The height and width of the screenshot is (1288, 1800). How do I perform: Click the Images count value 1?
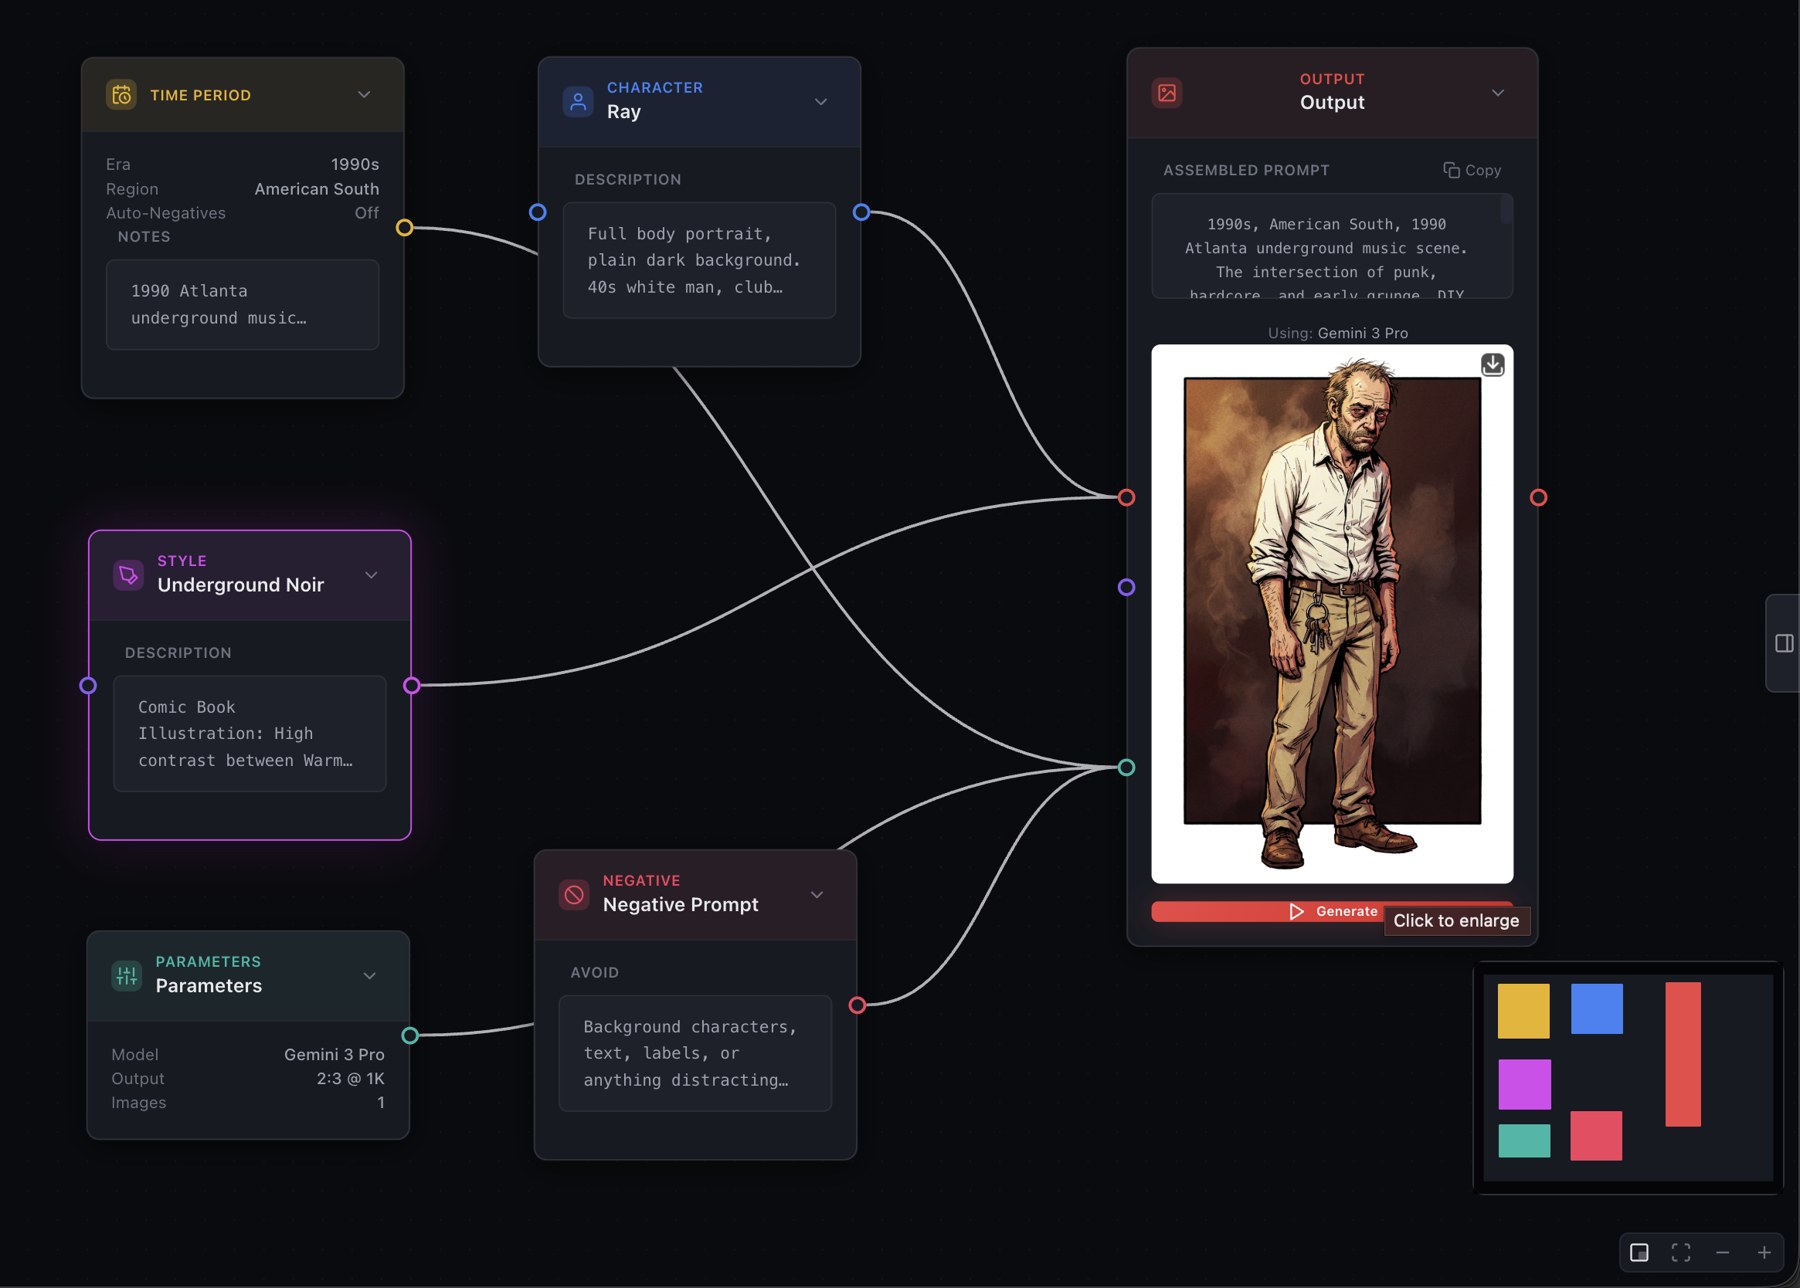381,1103
